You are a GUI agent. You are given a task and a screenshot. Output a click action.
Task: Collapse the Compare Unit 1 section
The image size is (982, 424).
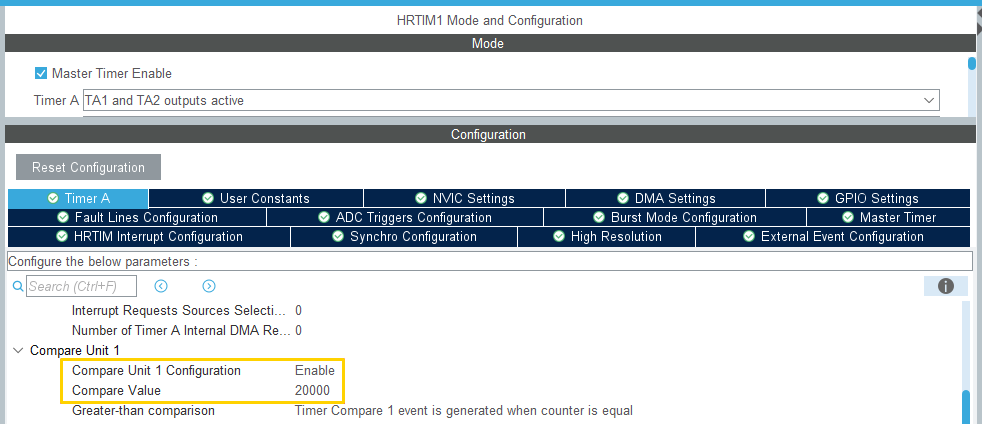pos(19,351)
